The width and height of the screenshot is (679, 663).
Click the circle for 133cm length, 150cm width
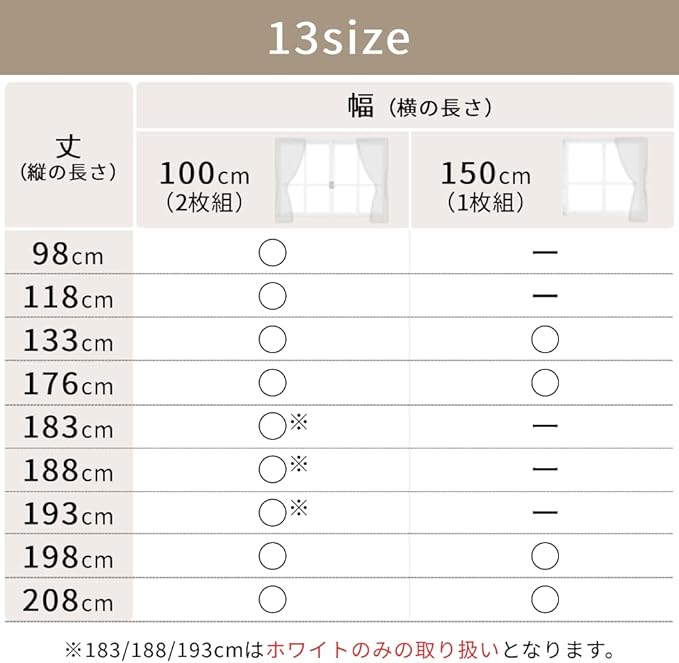coord(545,340)
